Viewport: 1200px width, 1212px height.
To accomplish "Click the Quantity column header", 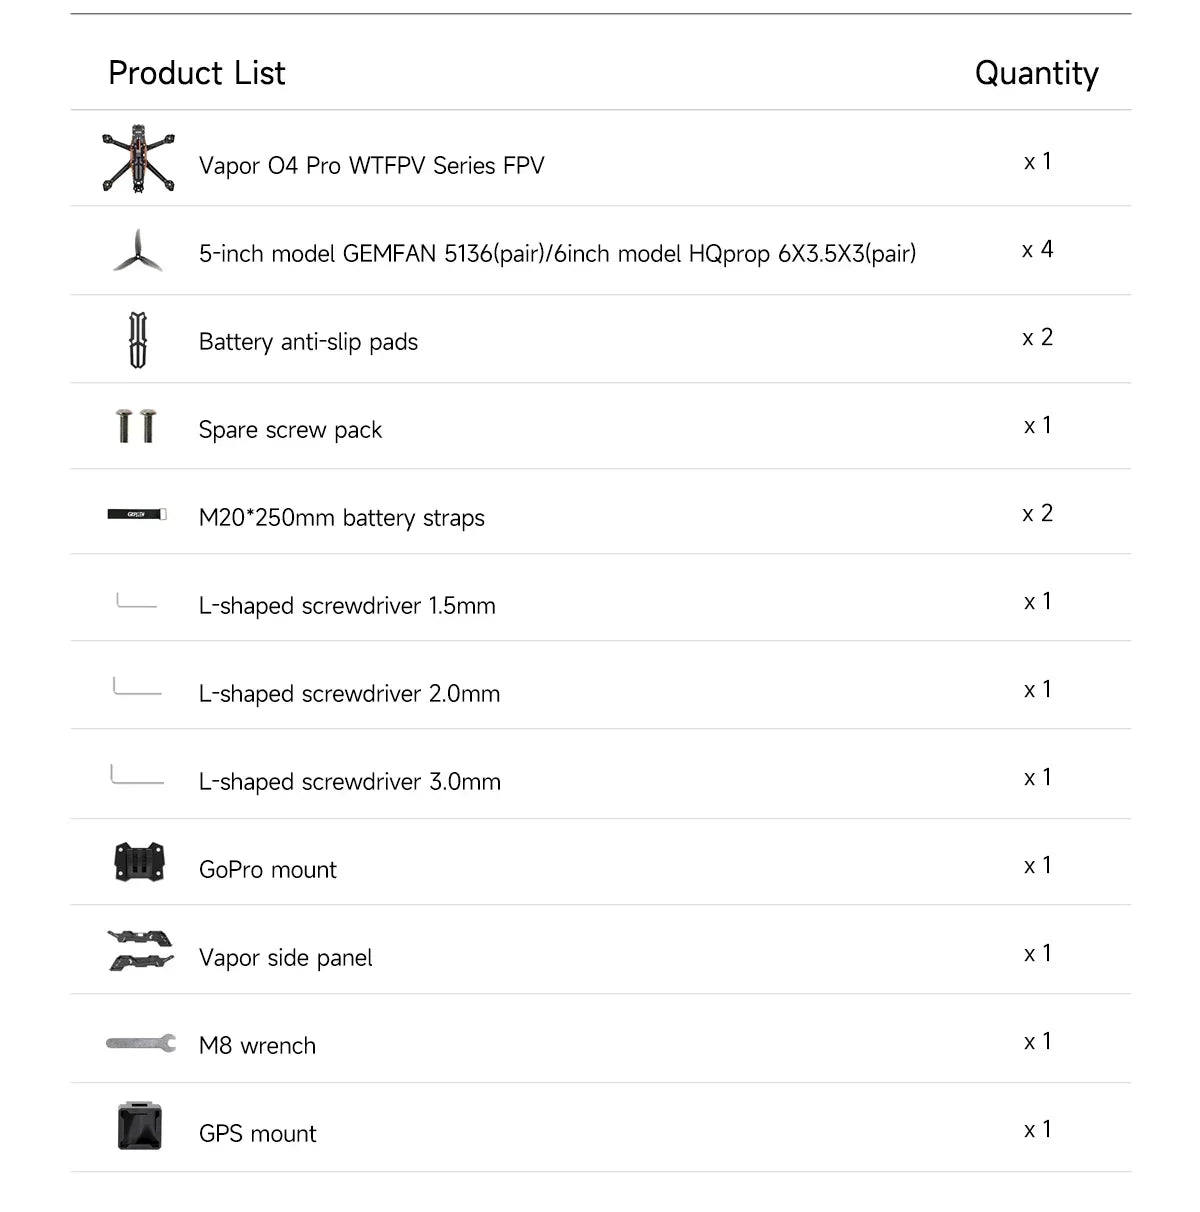I will pyautogui.click(x=1036, y=73).
